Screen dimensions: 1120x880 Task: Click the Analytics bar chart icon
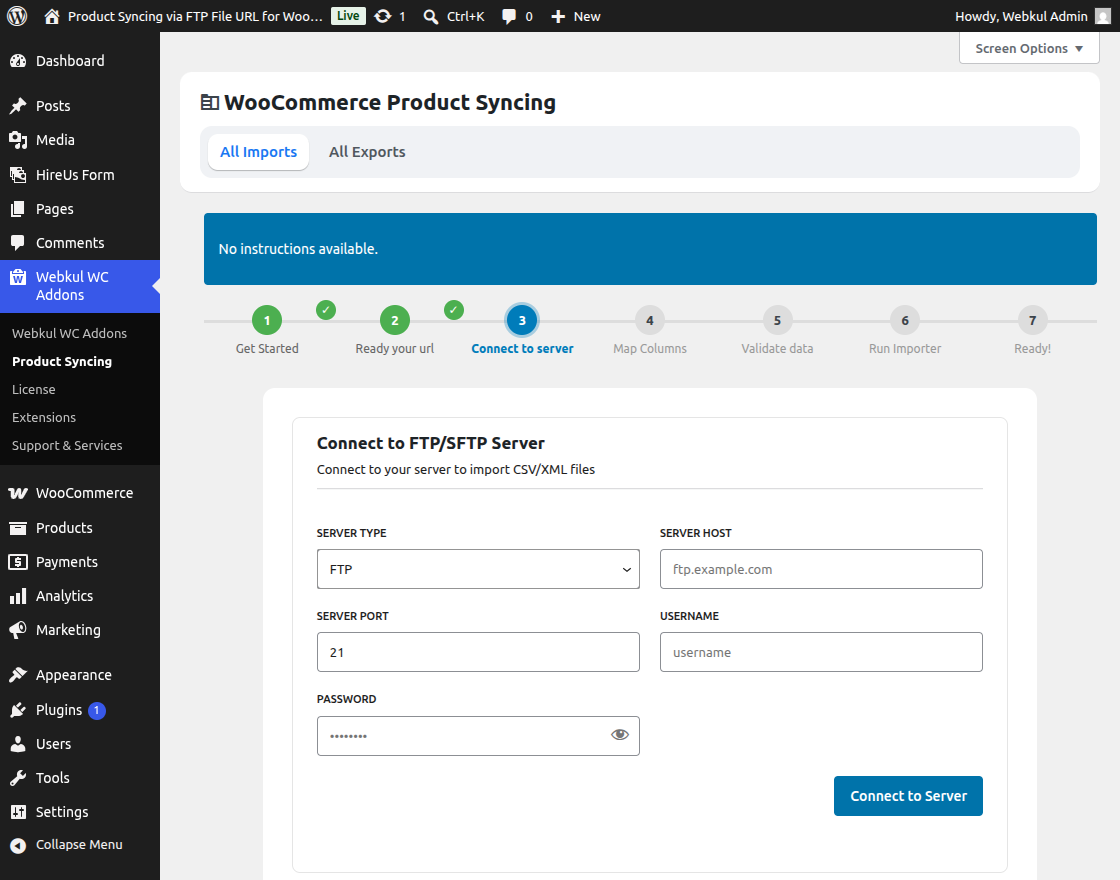tap(18, 596)
